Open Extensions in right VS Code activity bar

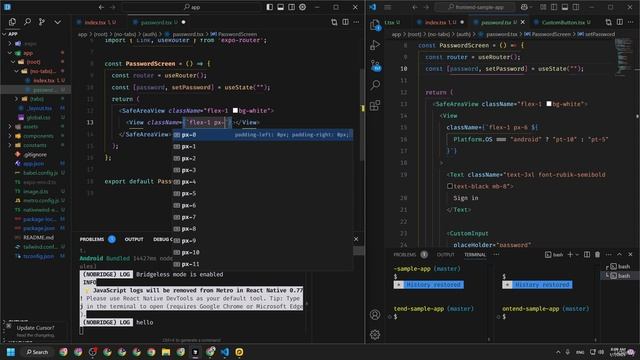point(375,105)
